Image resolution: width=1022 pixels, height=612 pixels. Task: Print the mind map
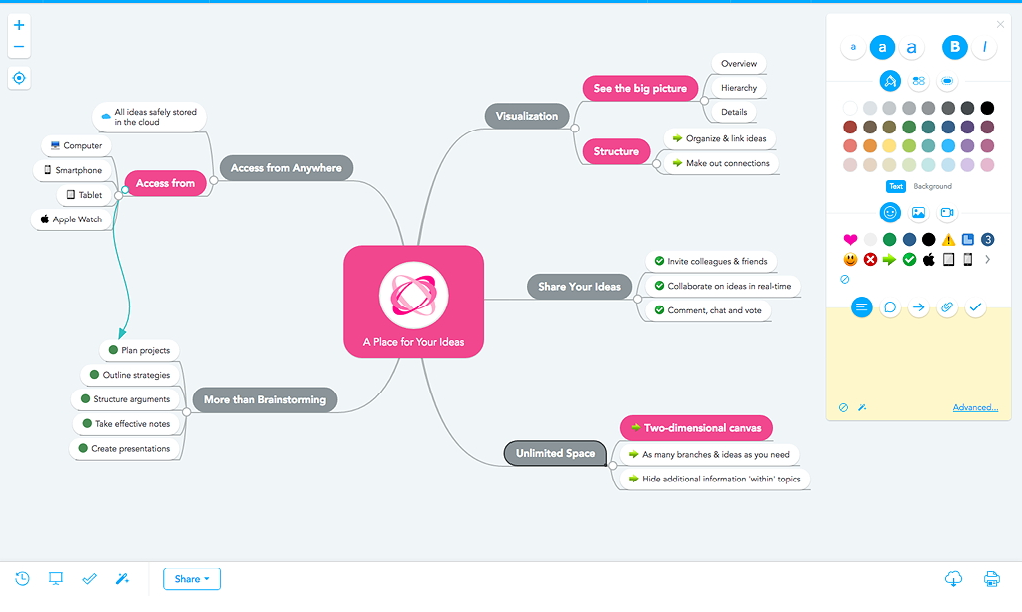tap(991, 578)
